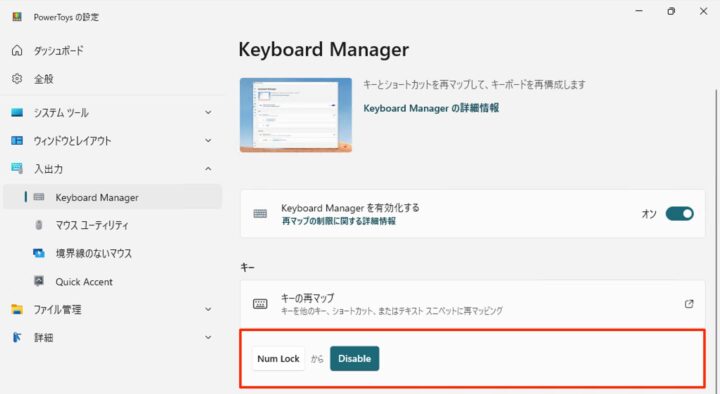This screenshot has width=720, height=394.
Task: Collapse the 入出力 section chevron
Action: click(208, 169)
